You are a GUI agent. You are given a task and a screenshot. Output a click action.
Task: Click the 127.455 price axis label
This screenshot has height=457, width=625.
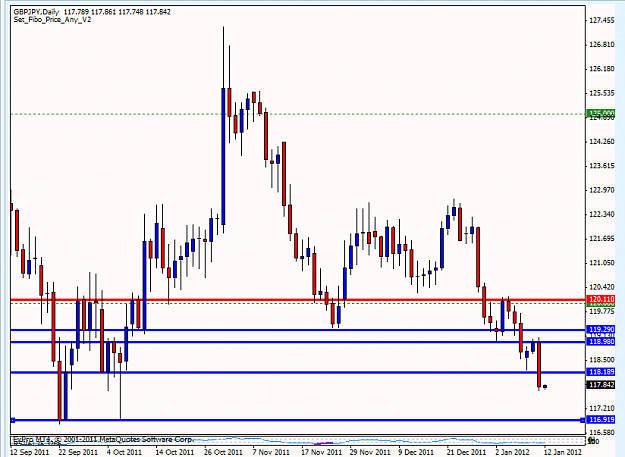click(601, 20)
